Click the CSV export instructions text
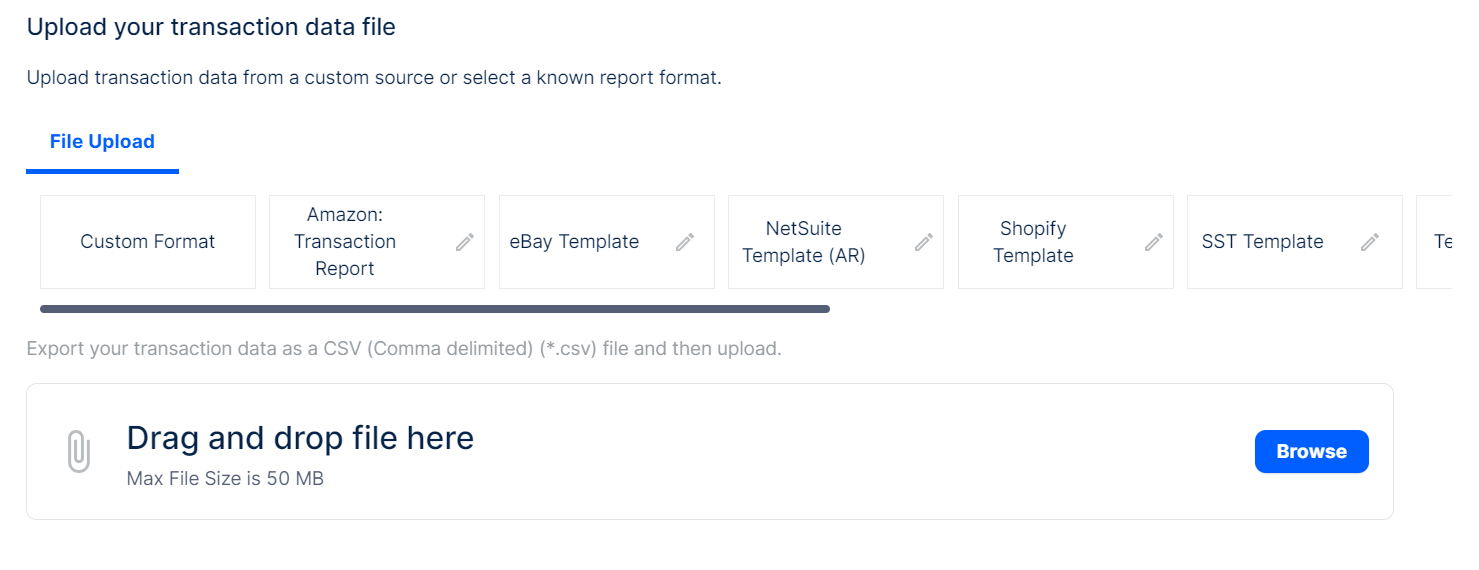 404,349
